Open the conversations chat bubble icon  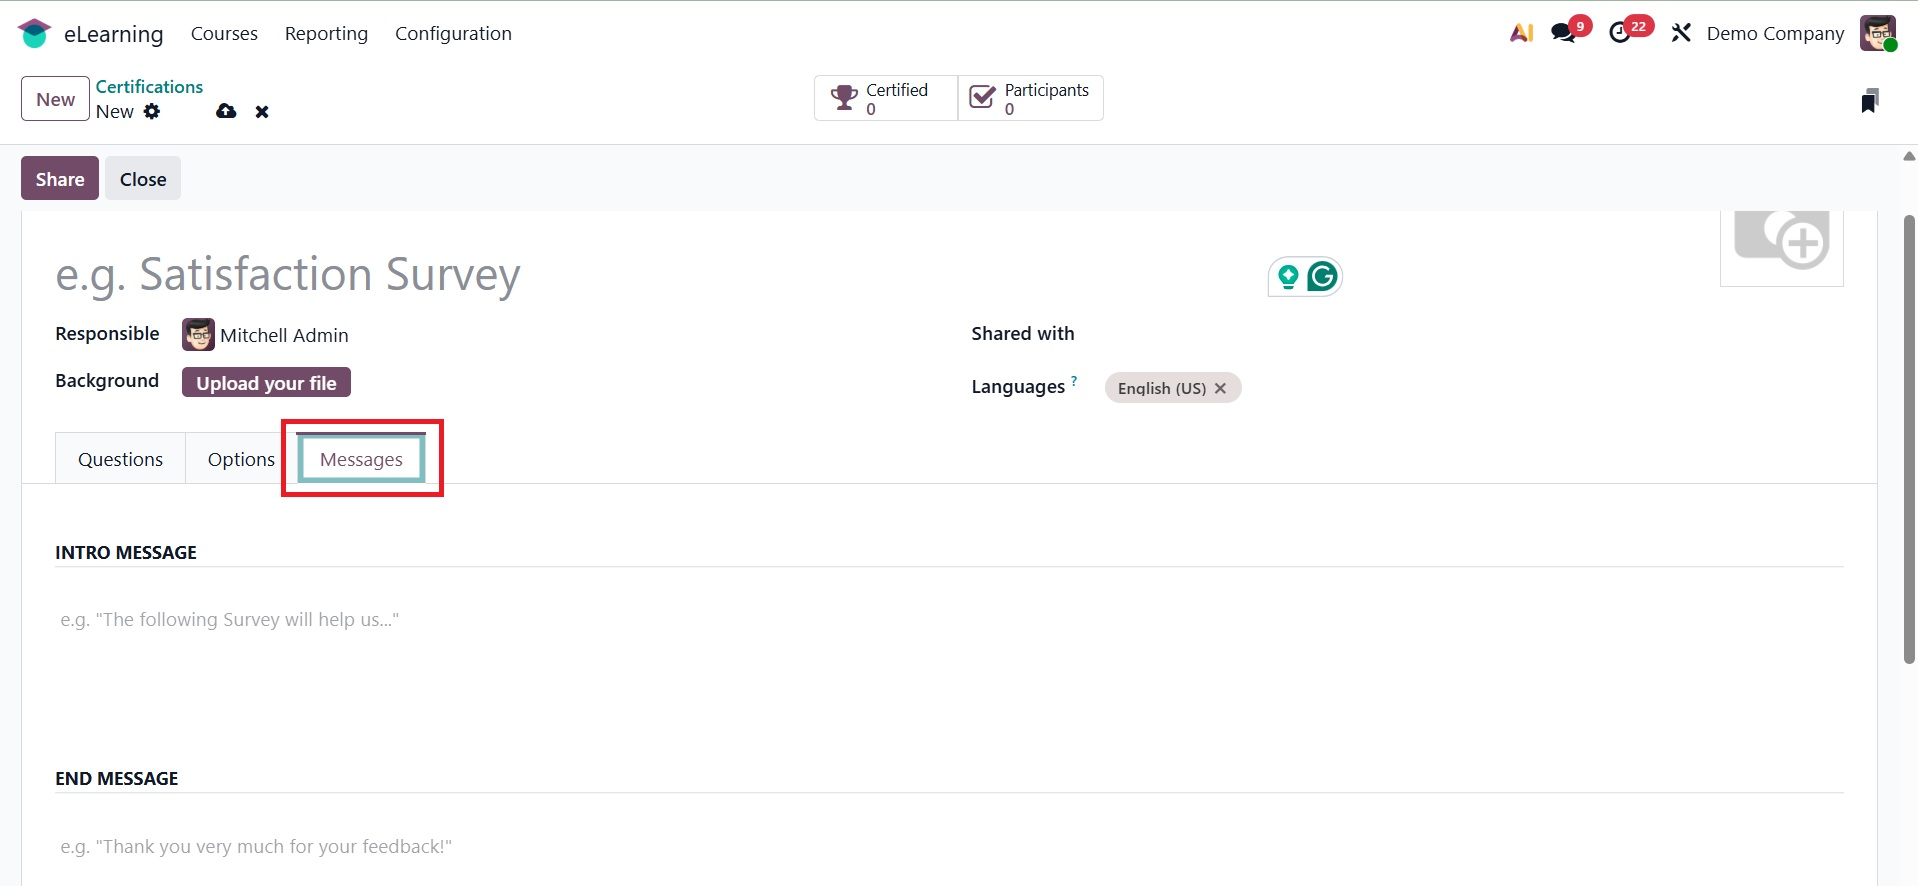coord(1563,33)
